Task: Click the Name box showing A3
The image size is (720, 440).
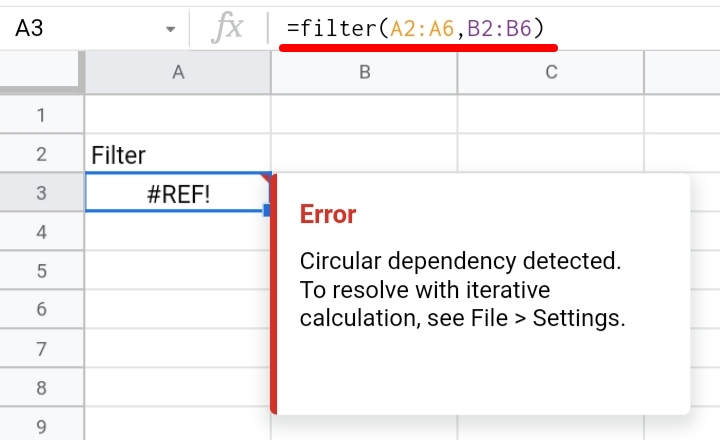Action: (94, 28)
